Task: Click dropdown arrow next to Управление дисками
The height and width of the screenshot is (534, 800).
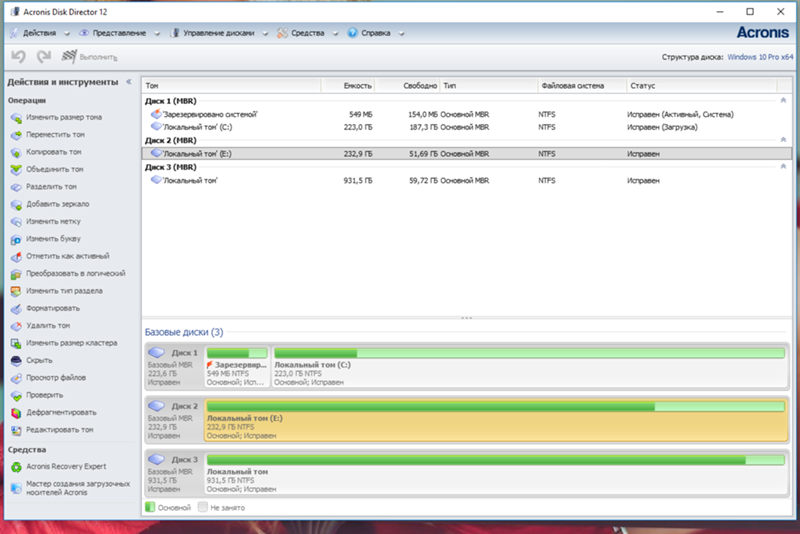Action: pyautogui.click(x=265, y=34)
